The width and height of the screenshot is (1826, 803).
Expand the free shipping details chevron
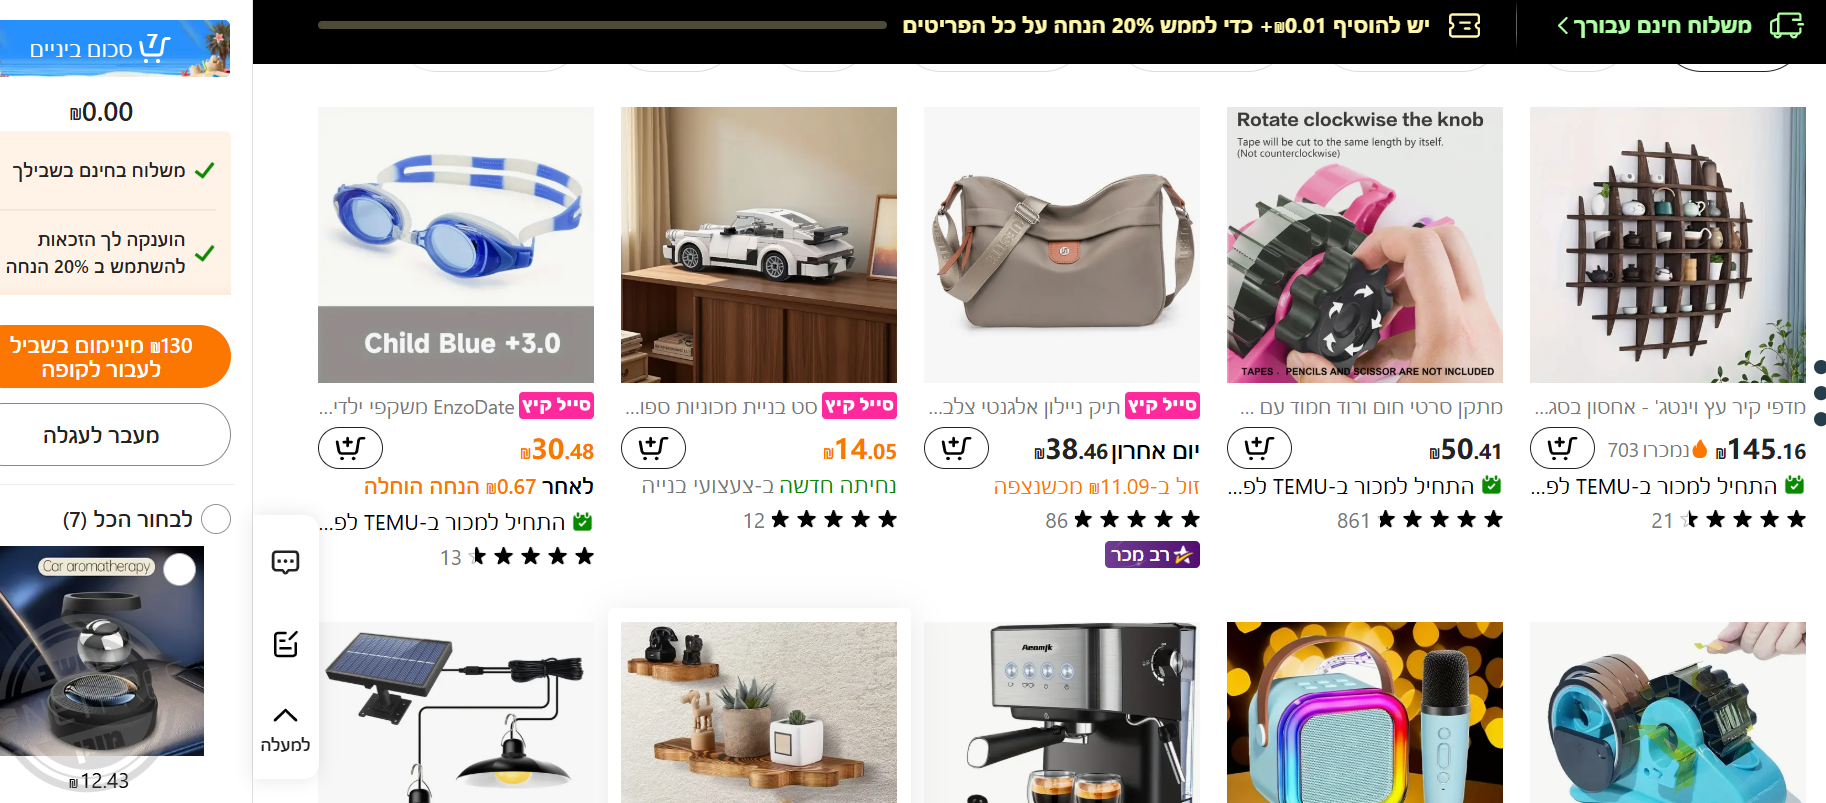click(1563, 26)
